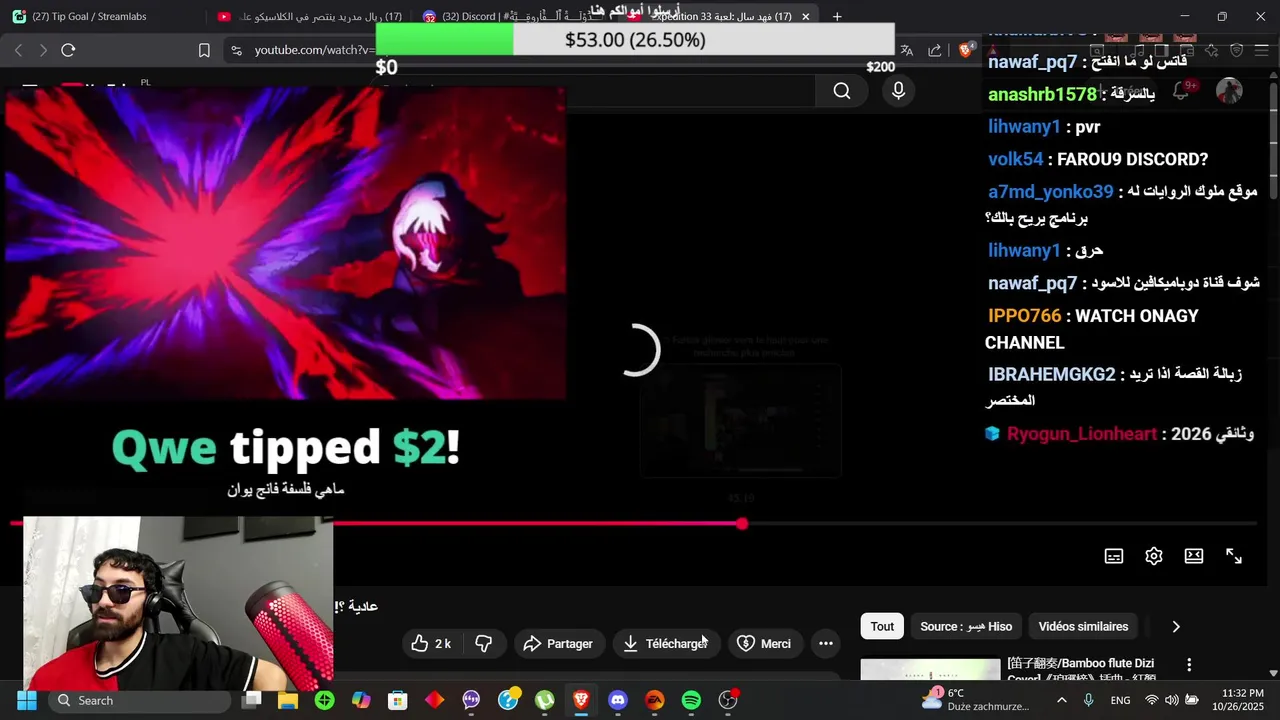The width and height of the screenshot is (1280, 720).
Task: Open the Windows Start menu
Action: [x=26, y=700]
